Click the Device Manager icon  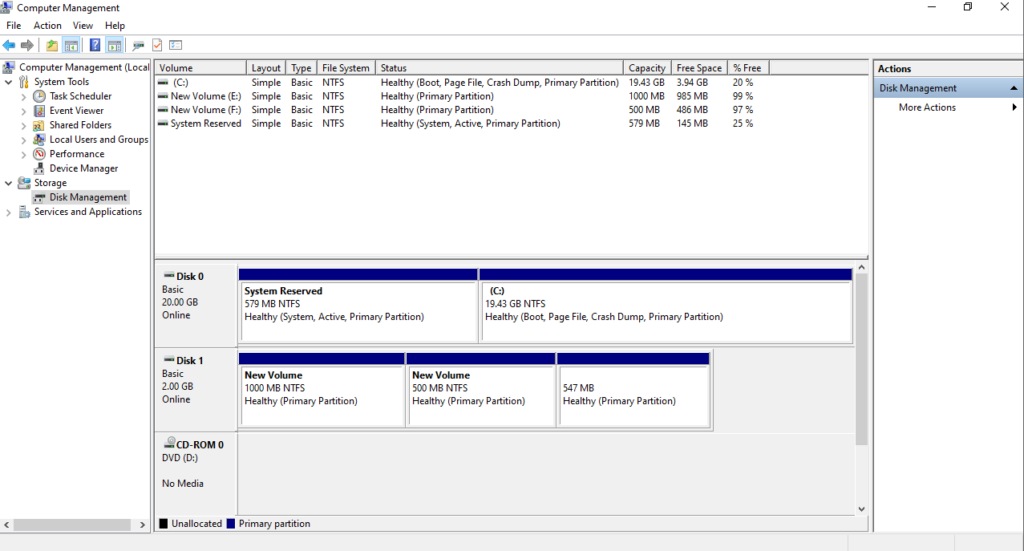(x=39, y=168)
